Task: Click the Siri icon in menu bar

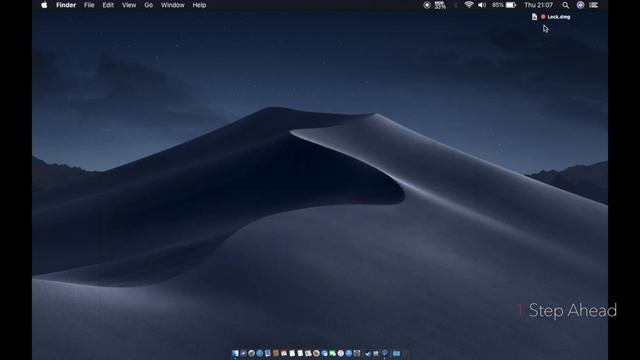Action: (580, 5)
